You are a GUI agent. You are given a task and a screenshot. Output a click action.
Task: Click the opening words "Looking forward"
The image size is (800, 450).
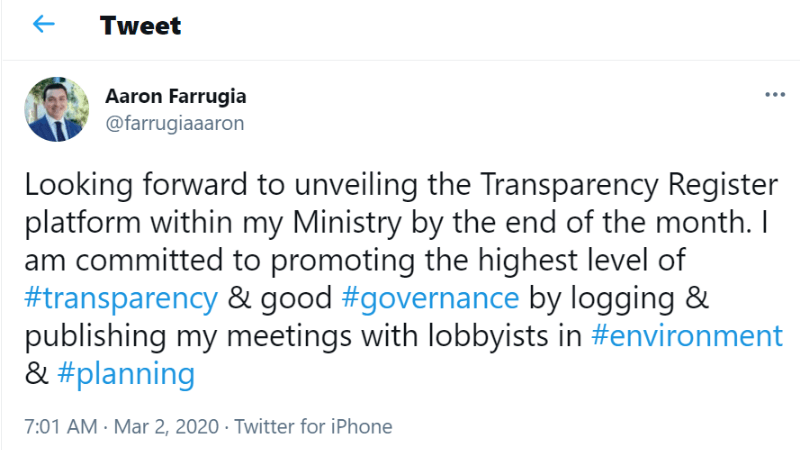click(107, 184)
